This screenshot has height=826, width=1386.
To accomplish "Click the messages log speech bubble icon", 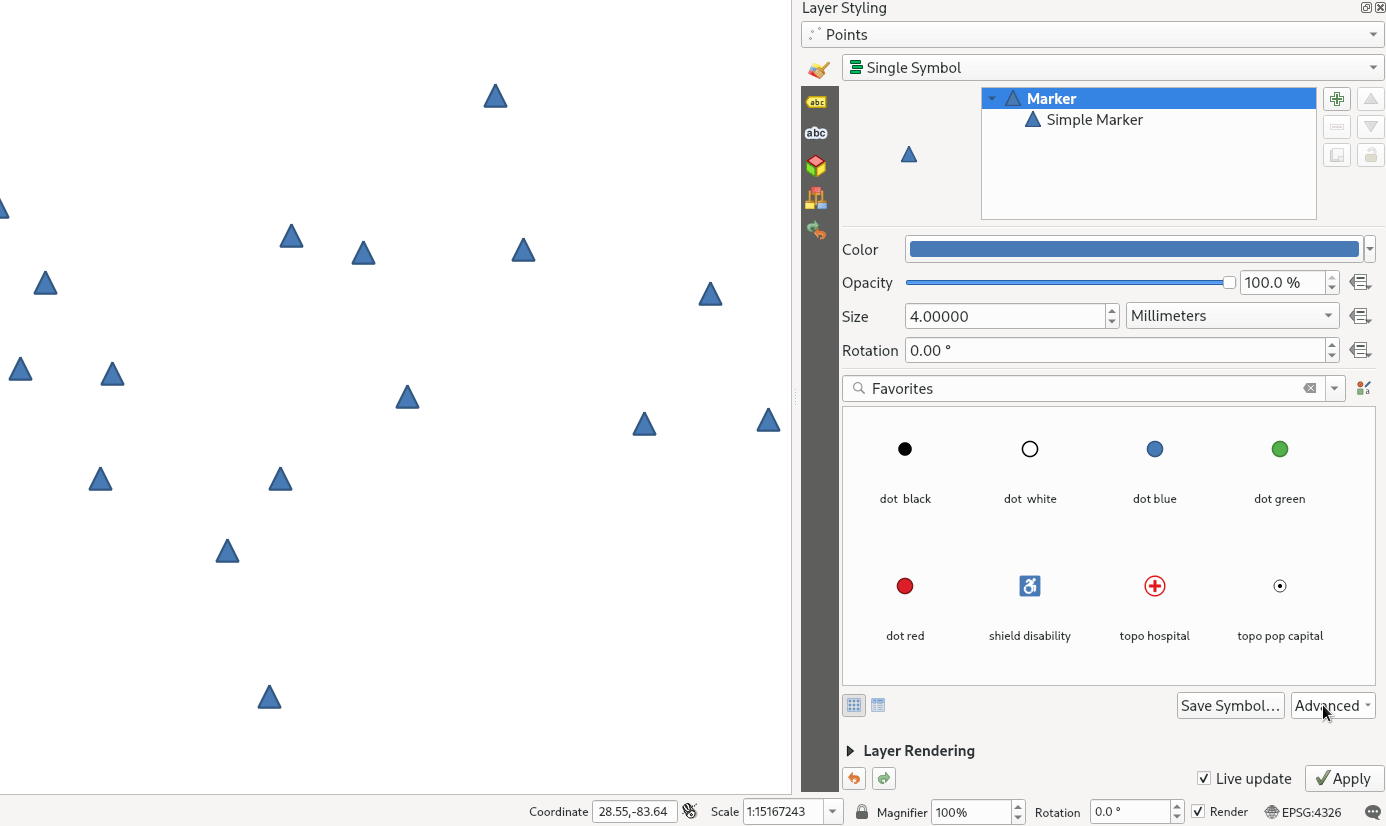I will pyautogui.click(x=1373, y=812).
